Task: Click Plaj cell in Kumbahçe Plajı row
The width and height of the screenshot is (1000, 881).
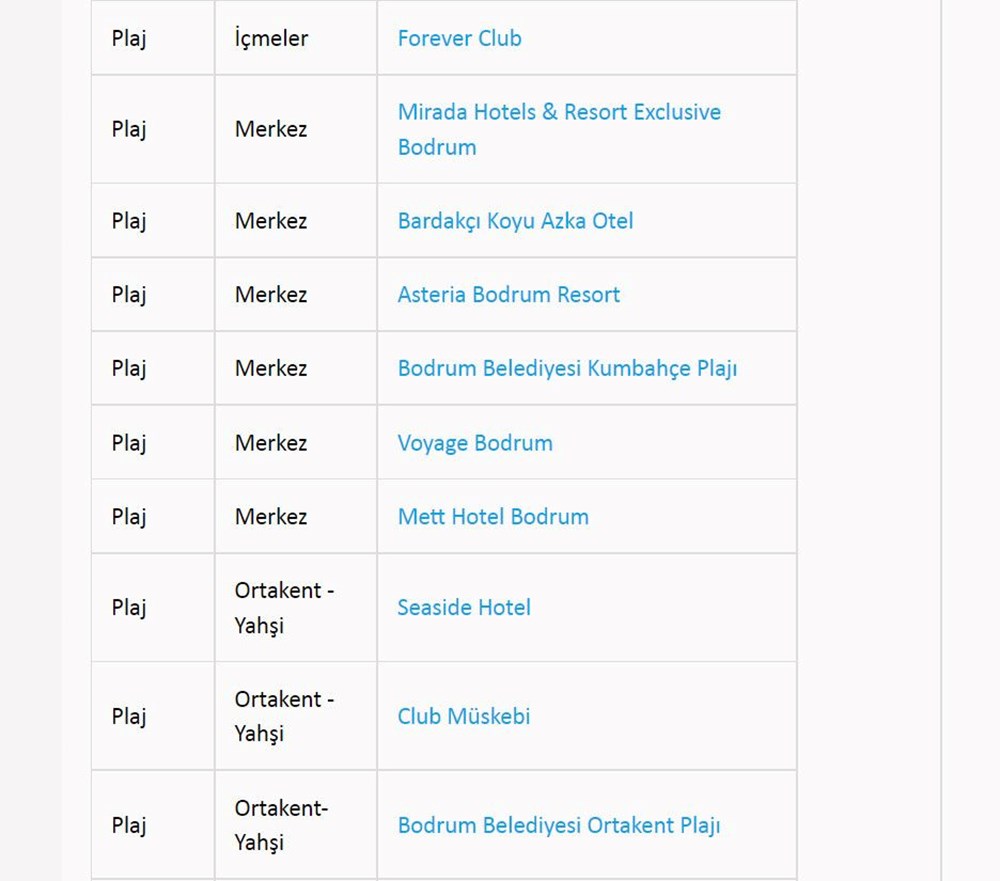Action: point(129,369)
